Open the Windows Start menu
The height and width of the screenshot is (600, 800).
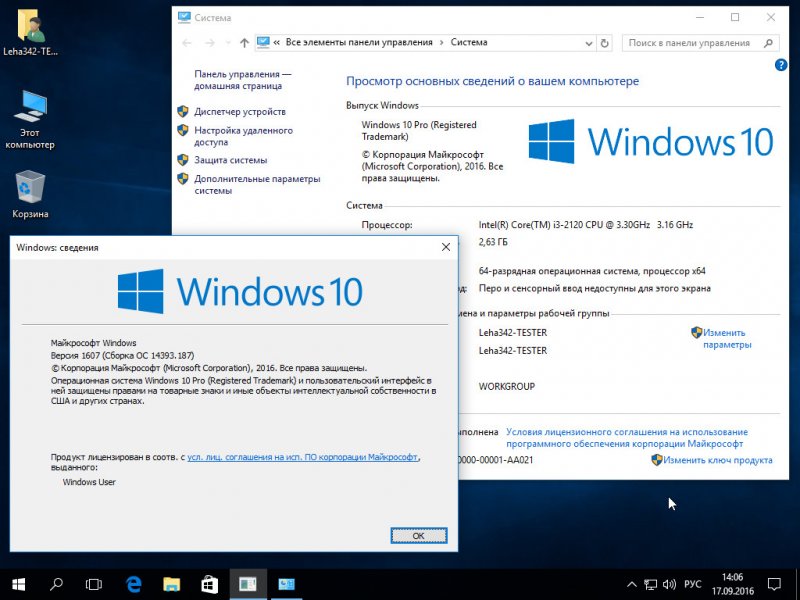[x=18, y=584]
